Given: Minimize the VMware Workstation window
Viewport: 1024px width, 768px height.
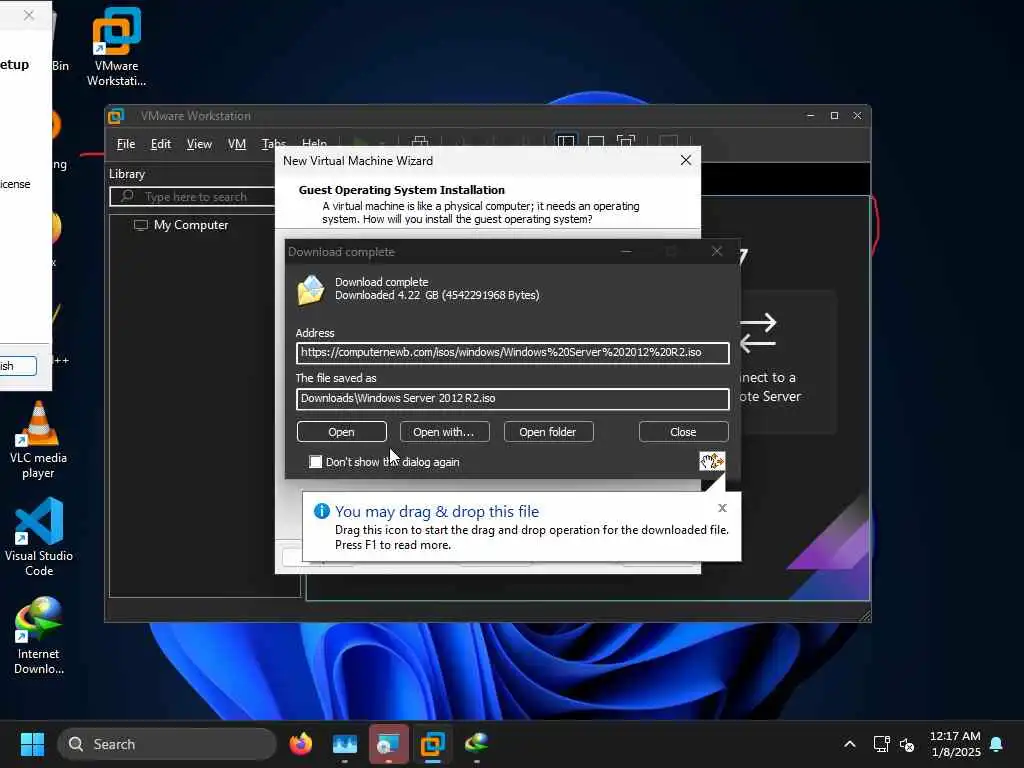Looking at the screenshot, I should pos(810,116).
